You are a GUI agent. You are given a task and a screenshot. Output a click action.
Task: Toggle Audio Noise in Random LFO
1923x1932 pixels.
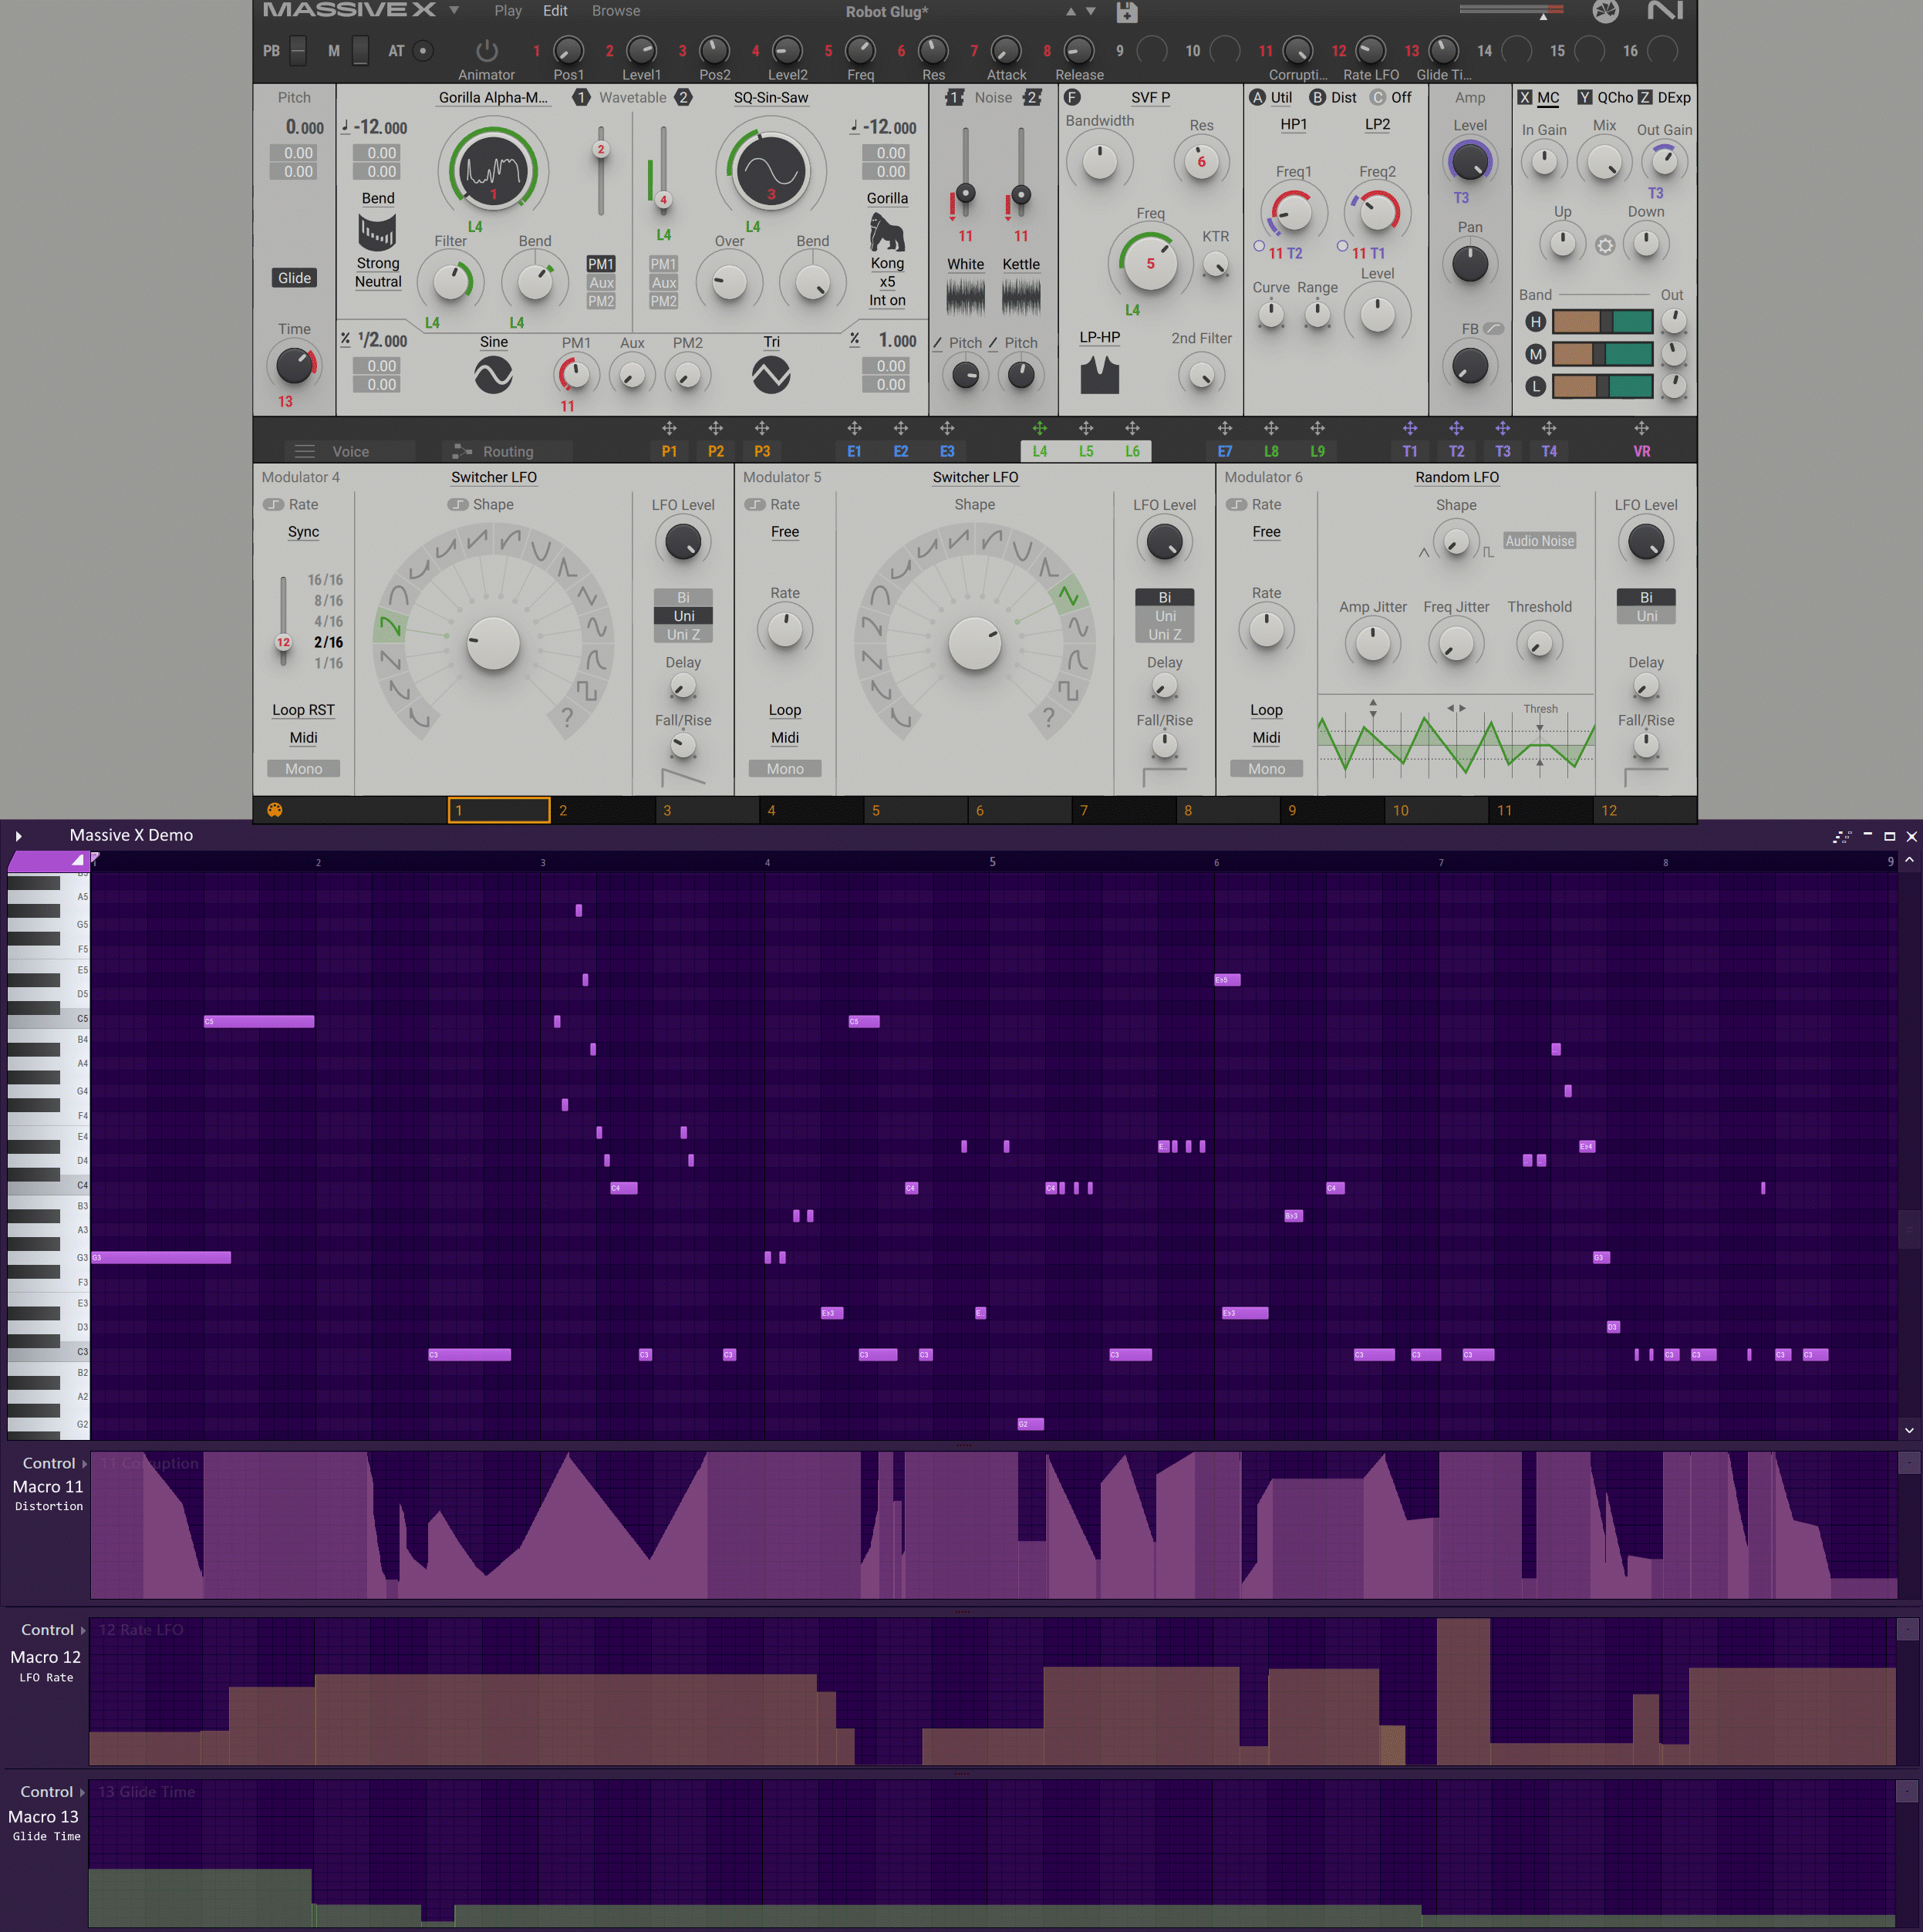[x=1538, y=541]
